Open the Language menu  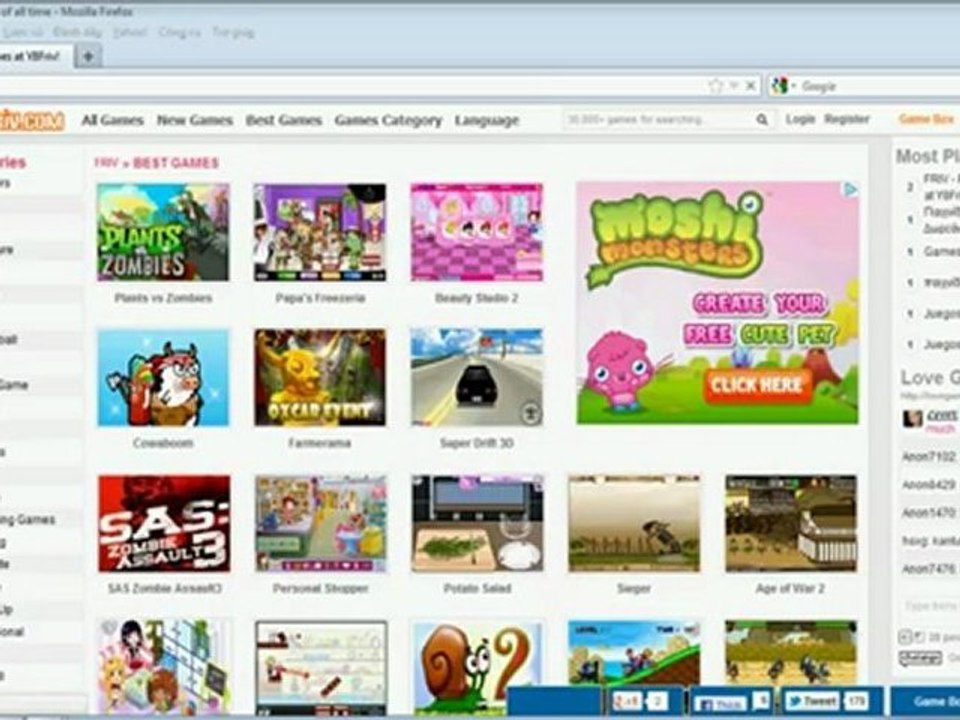pos(487,121)
